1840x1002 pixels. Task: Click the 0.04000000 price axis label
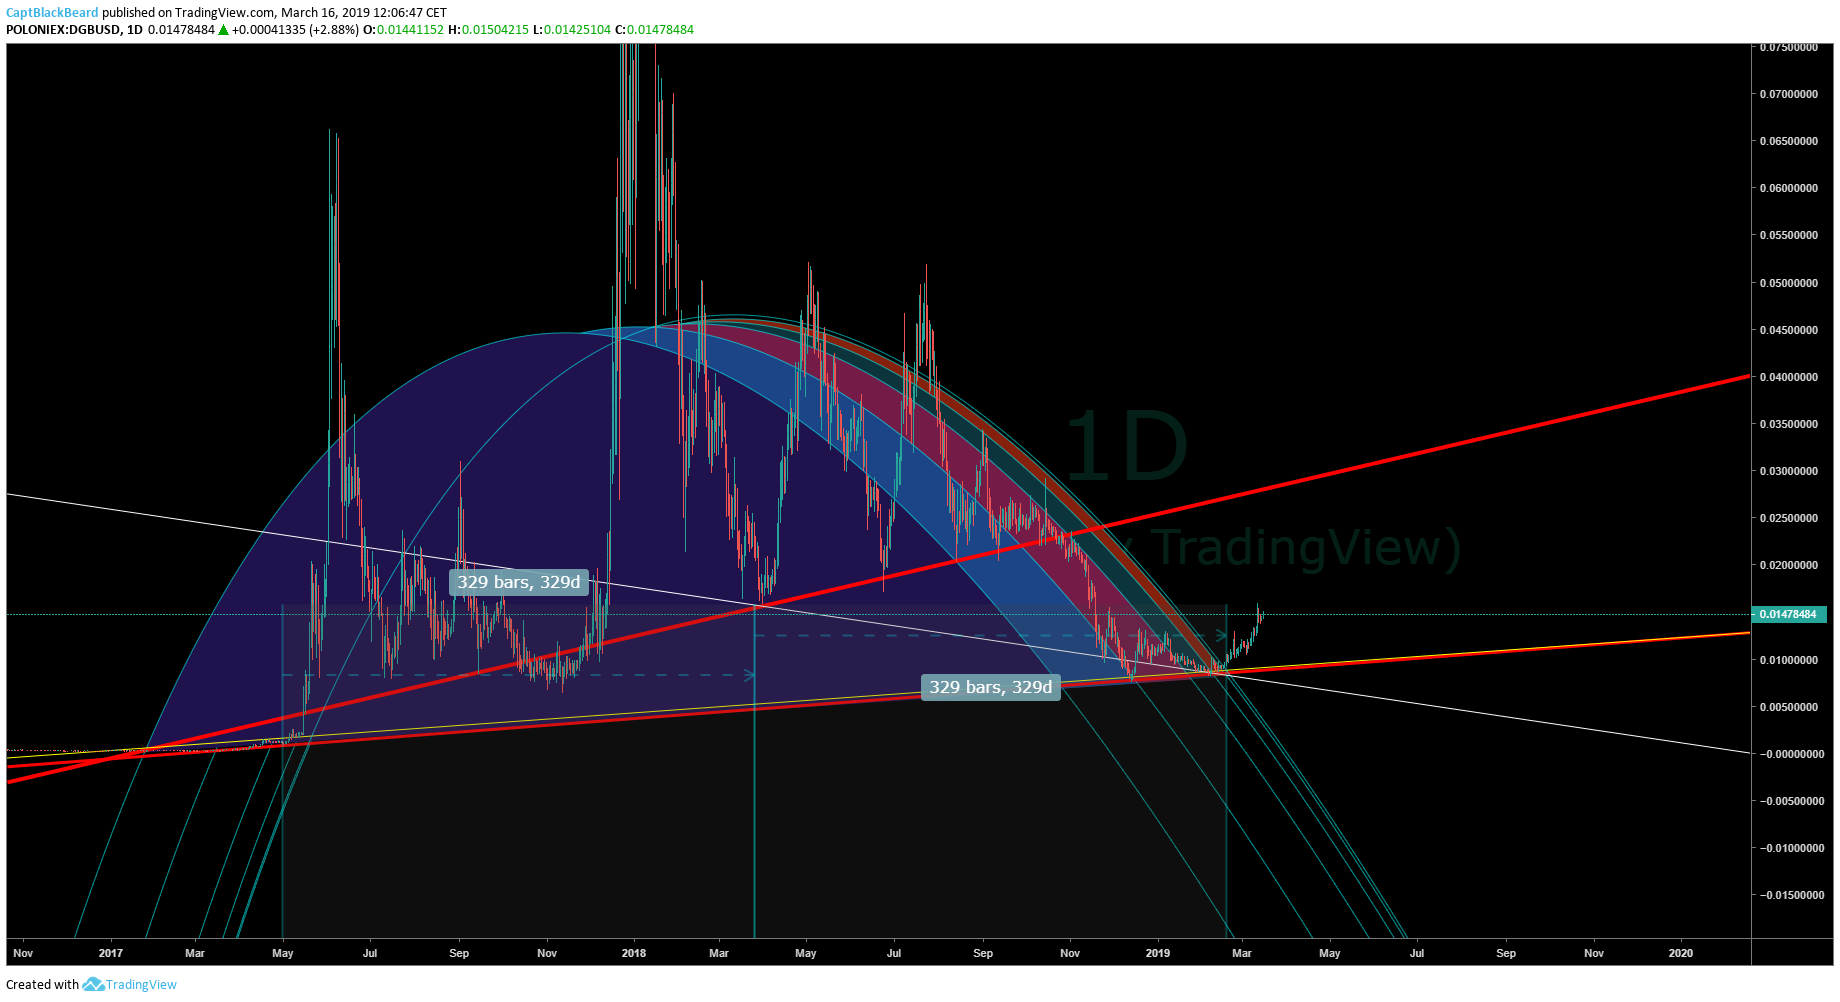[x=1789, y=377]
